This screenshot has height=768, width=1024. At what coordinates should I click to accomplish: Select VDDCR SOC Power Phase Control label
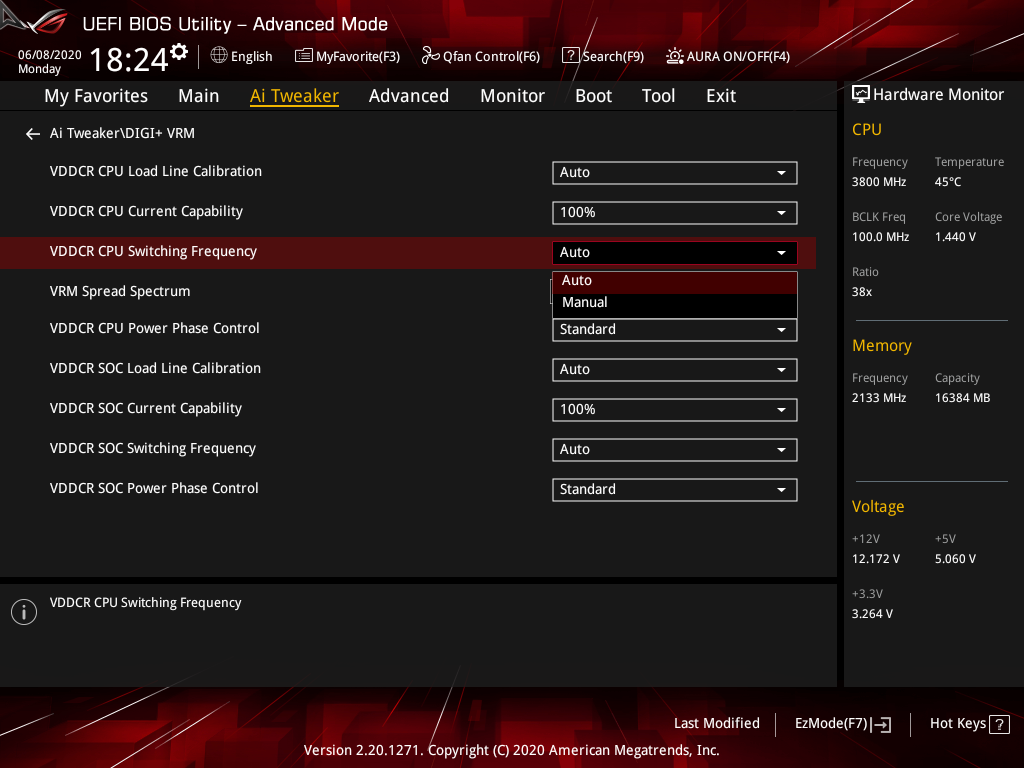(154, 488)
